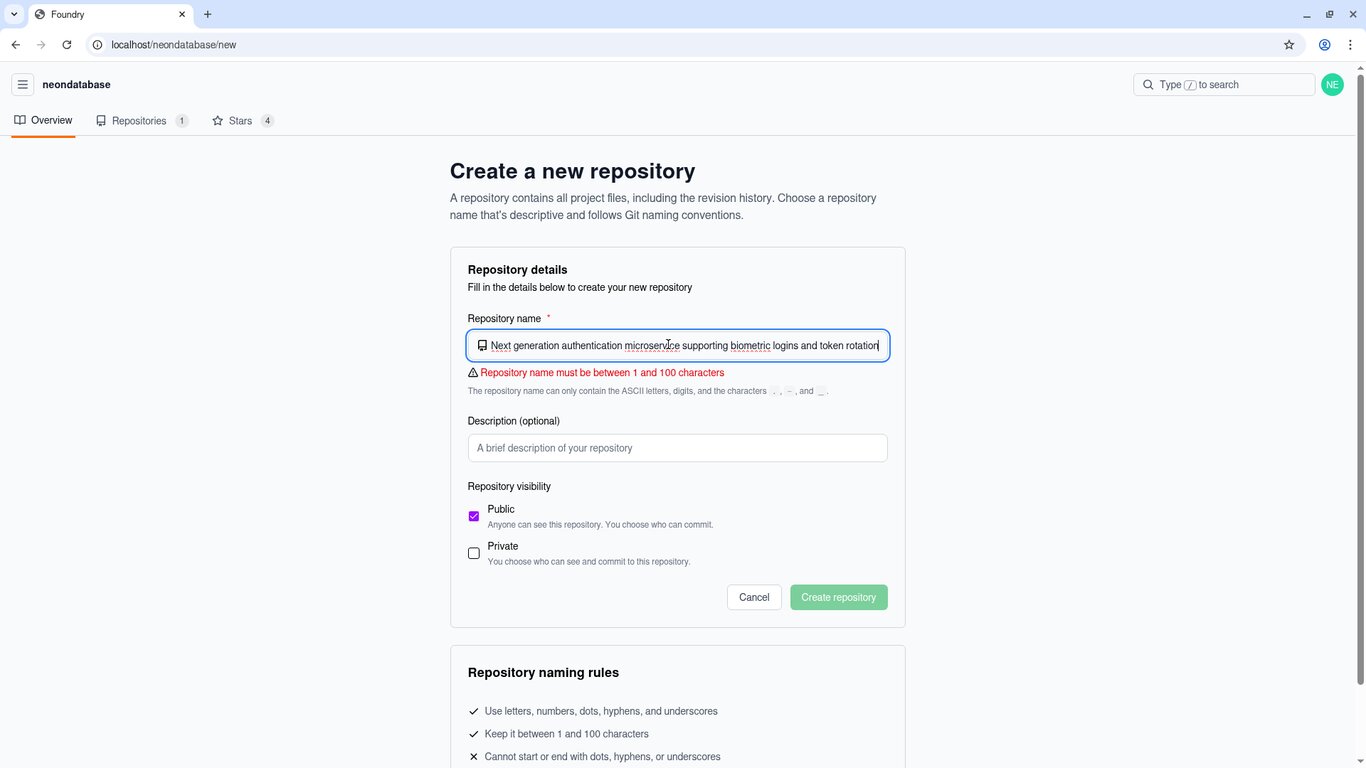Cancel the repository creation
The height and width of the screenshot is (768, 1366).
(x=754, y=597)
